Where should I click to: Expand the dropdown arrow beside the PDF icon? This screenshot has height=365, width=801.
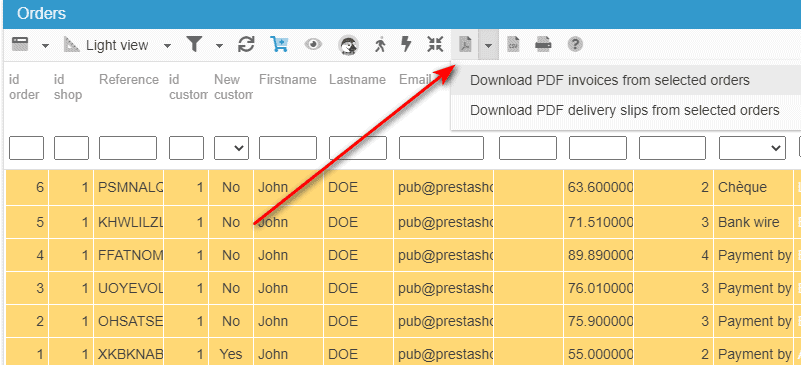point(488,45)
